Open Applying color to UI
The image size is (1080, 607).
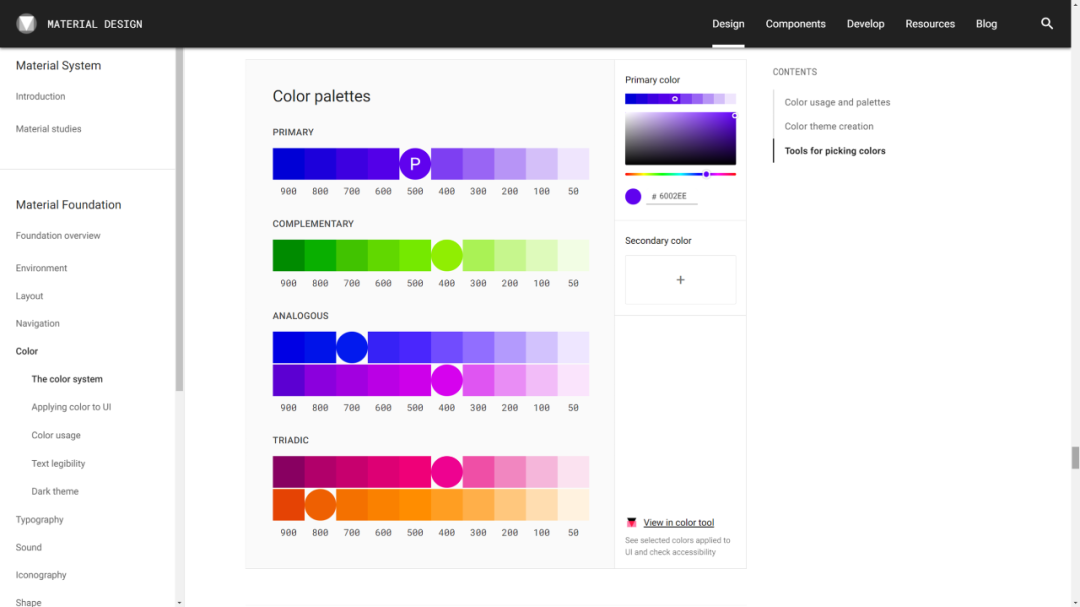(71, 407)
